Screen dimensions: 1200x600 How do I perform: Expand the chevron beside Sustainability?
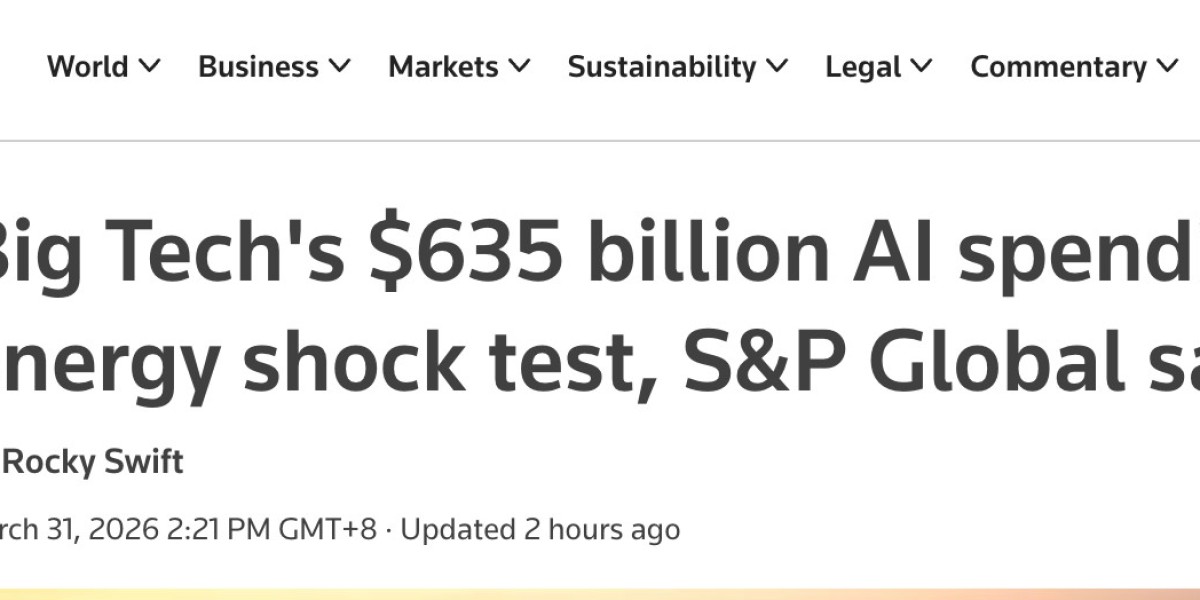(778, 67)
